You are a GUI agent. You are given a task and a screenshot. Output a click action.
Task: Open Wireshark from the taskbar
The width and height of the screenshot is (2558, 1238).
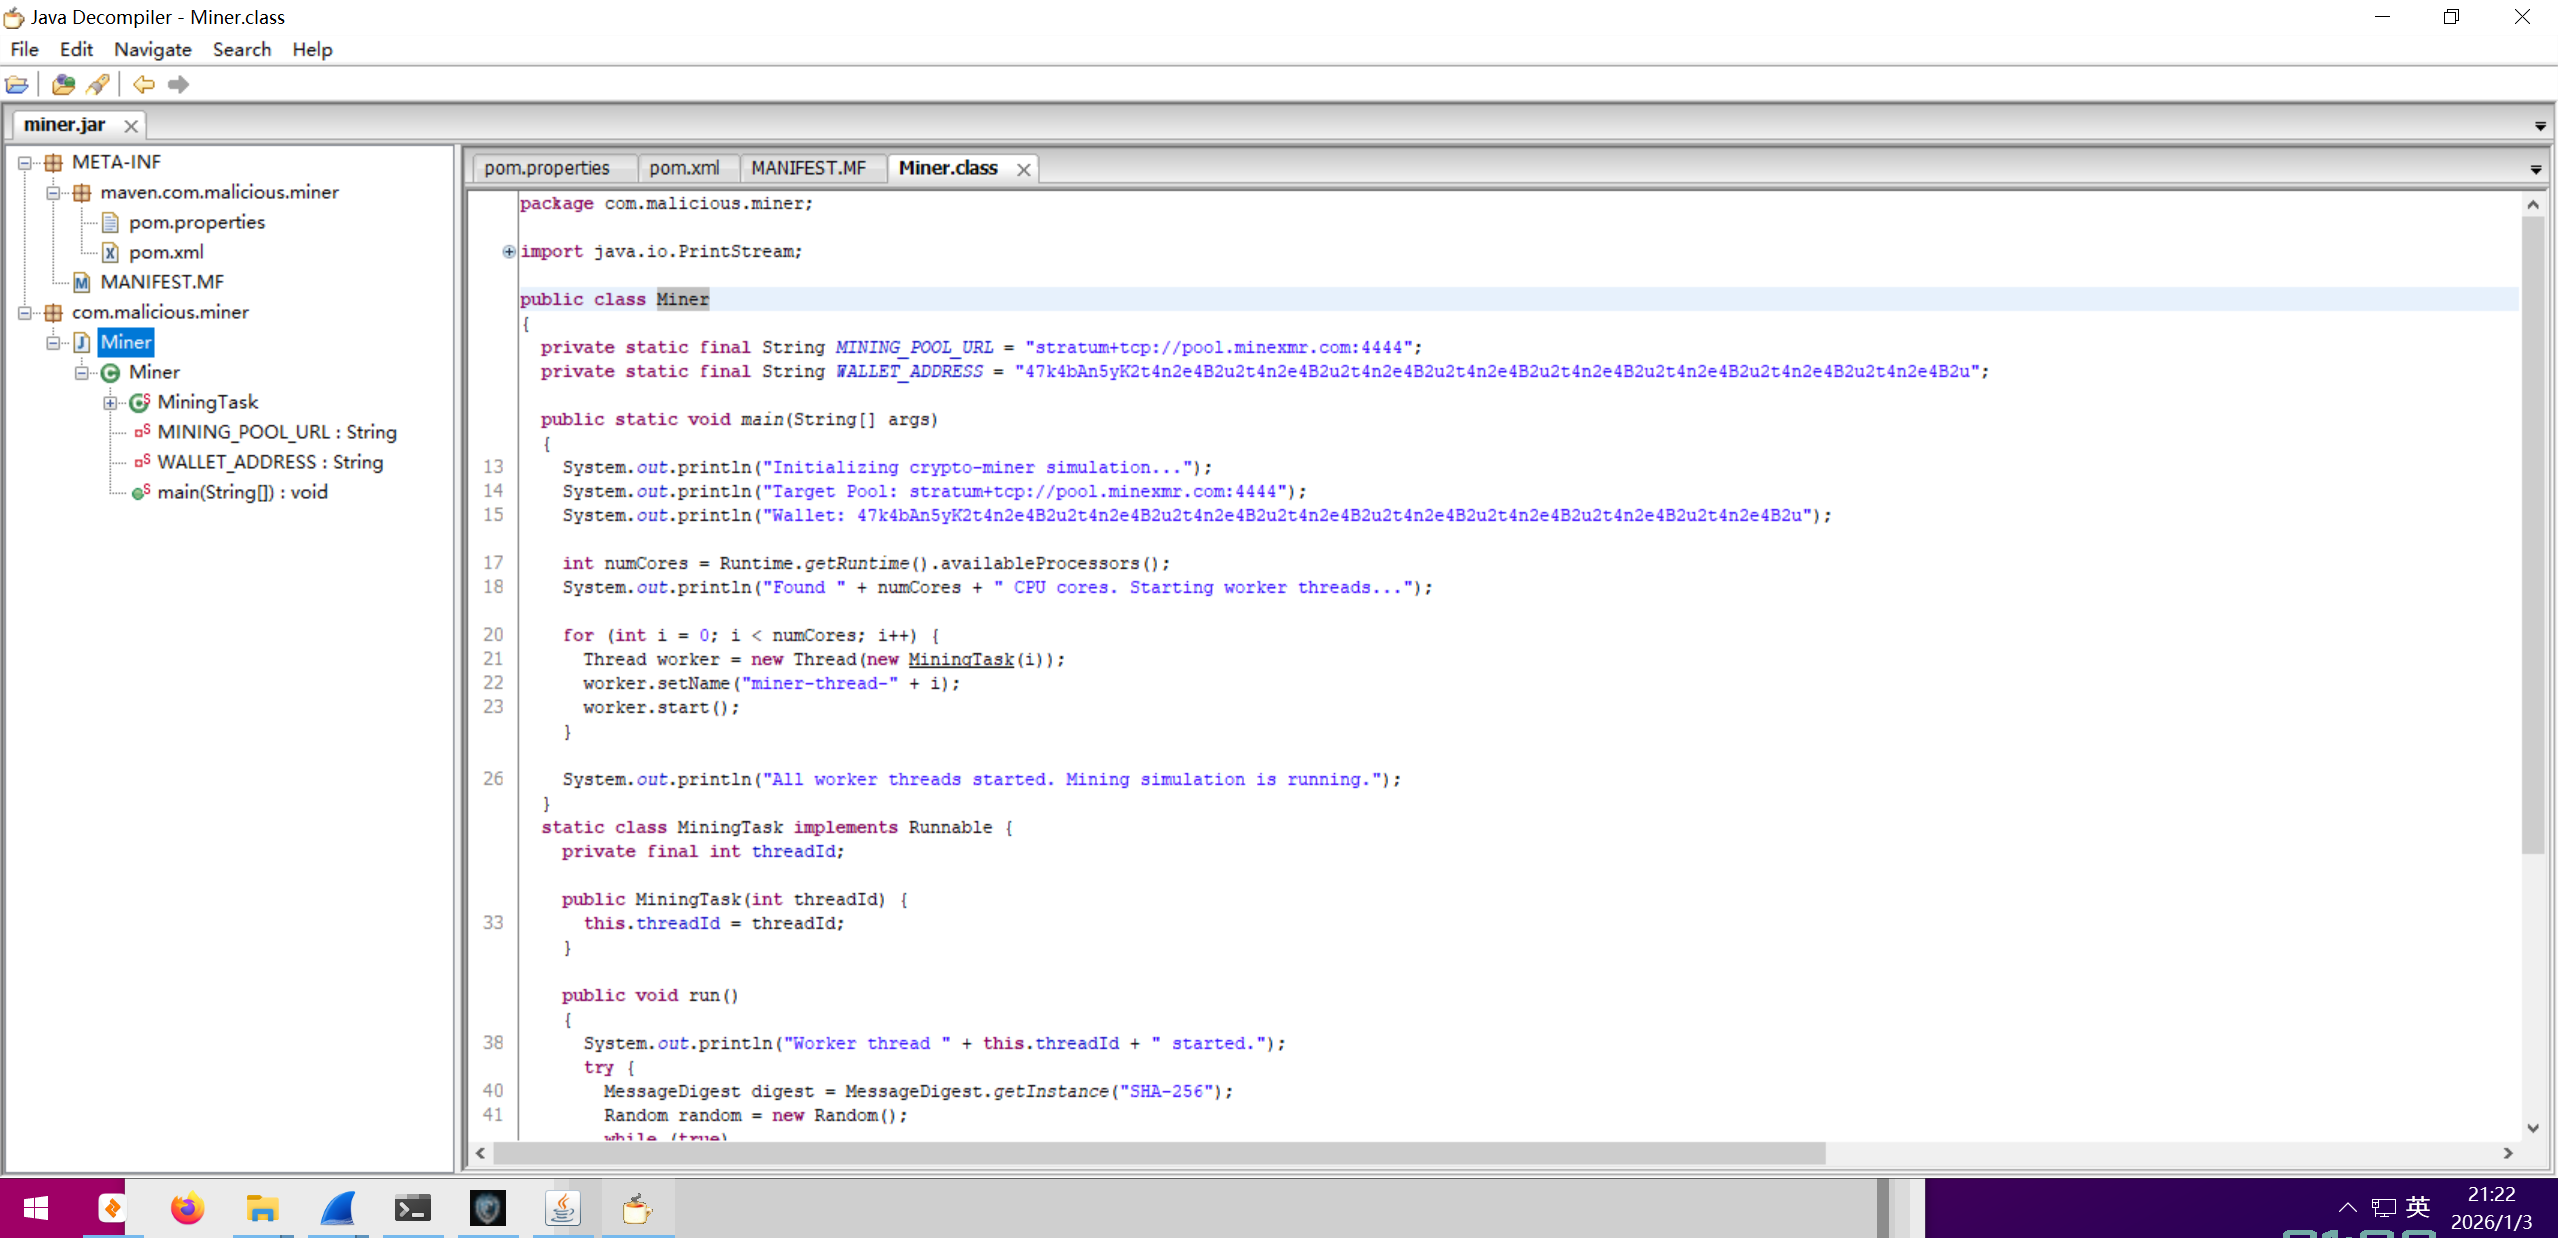point(338,1209)
